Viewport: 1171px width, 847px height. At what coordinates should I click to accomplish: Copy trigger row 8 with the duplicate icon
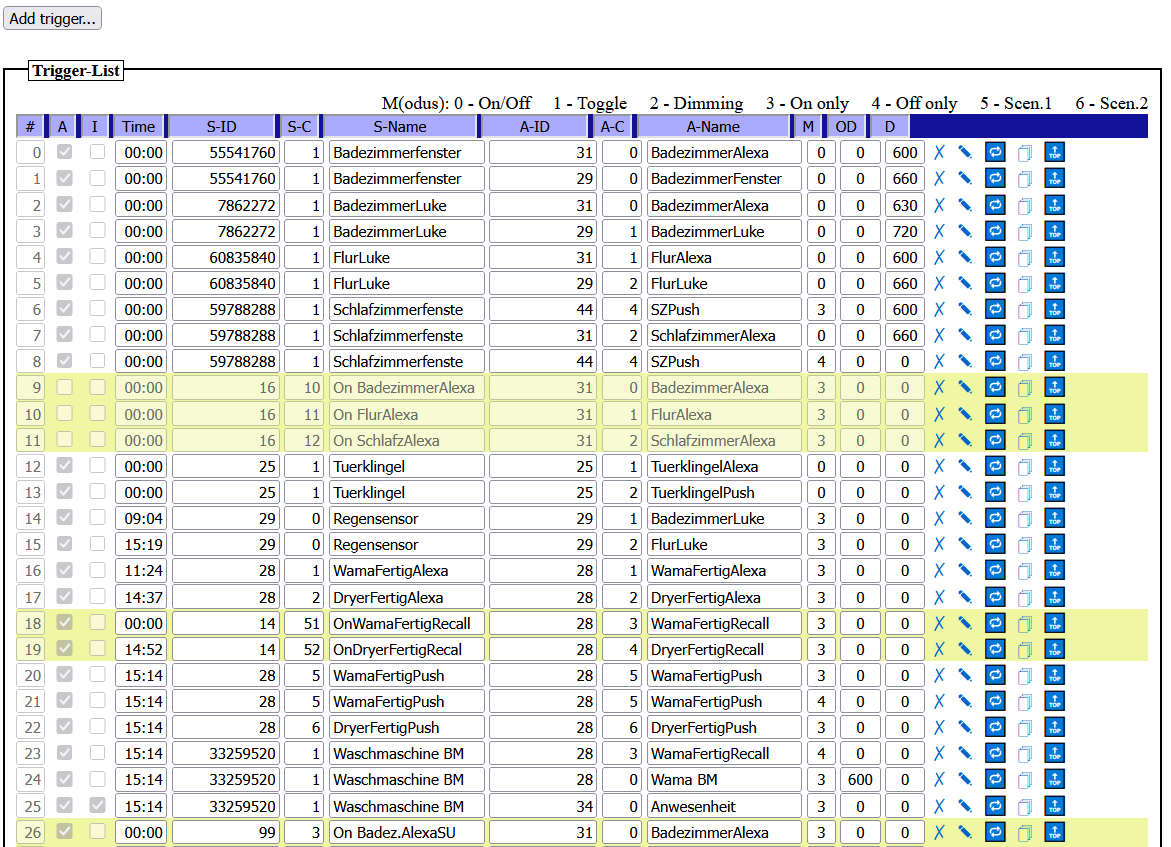tap(1024, 361)
